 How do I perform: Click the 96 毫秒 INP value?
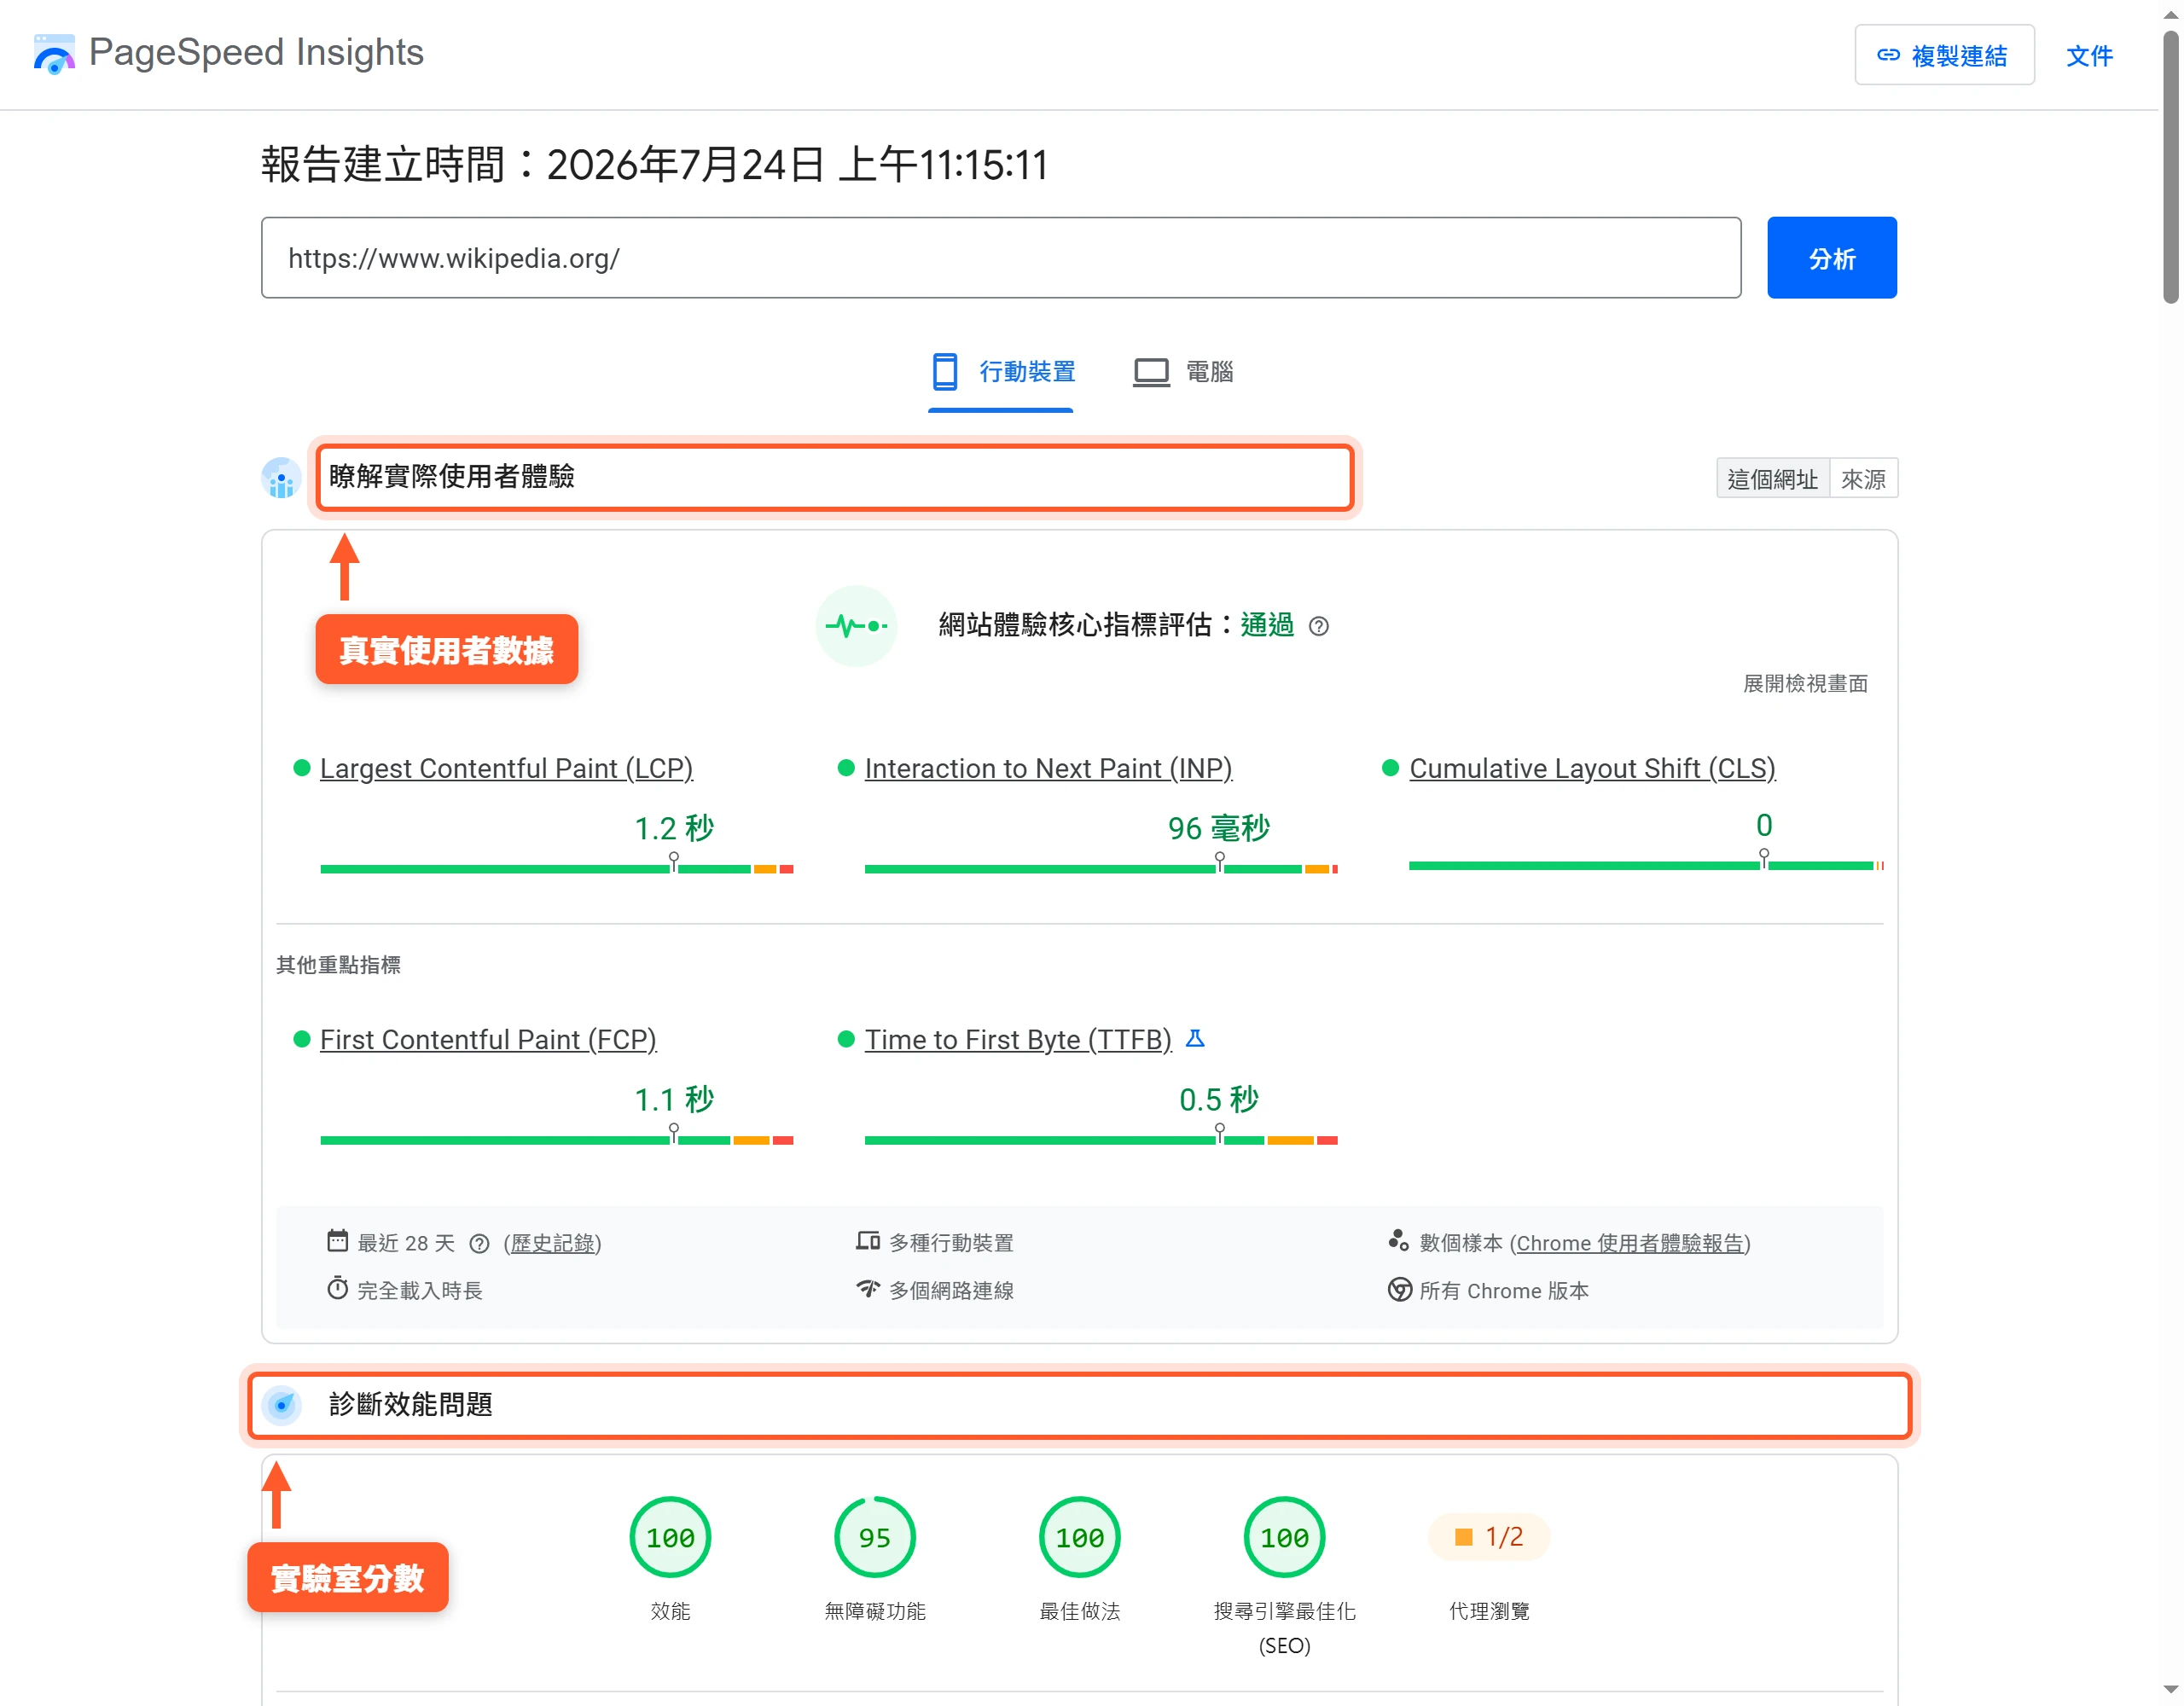click(1219, 828)
